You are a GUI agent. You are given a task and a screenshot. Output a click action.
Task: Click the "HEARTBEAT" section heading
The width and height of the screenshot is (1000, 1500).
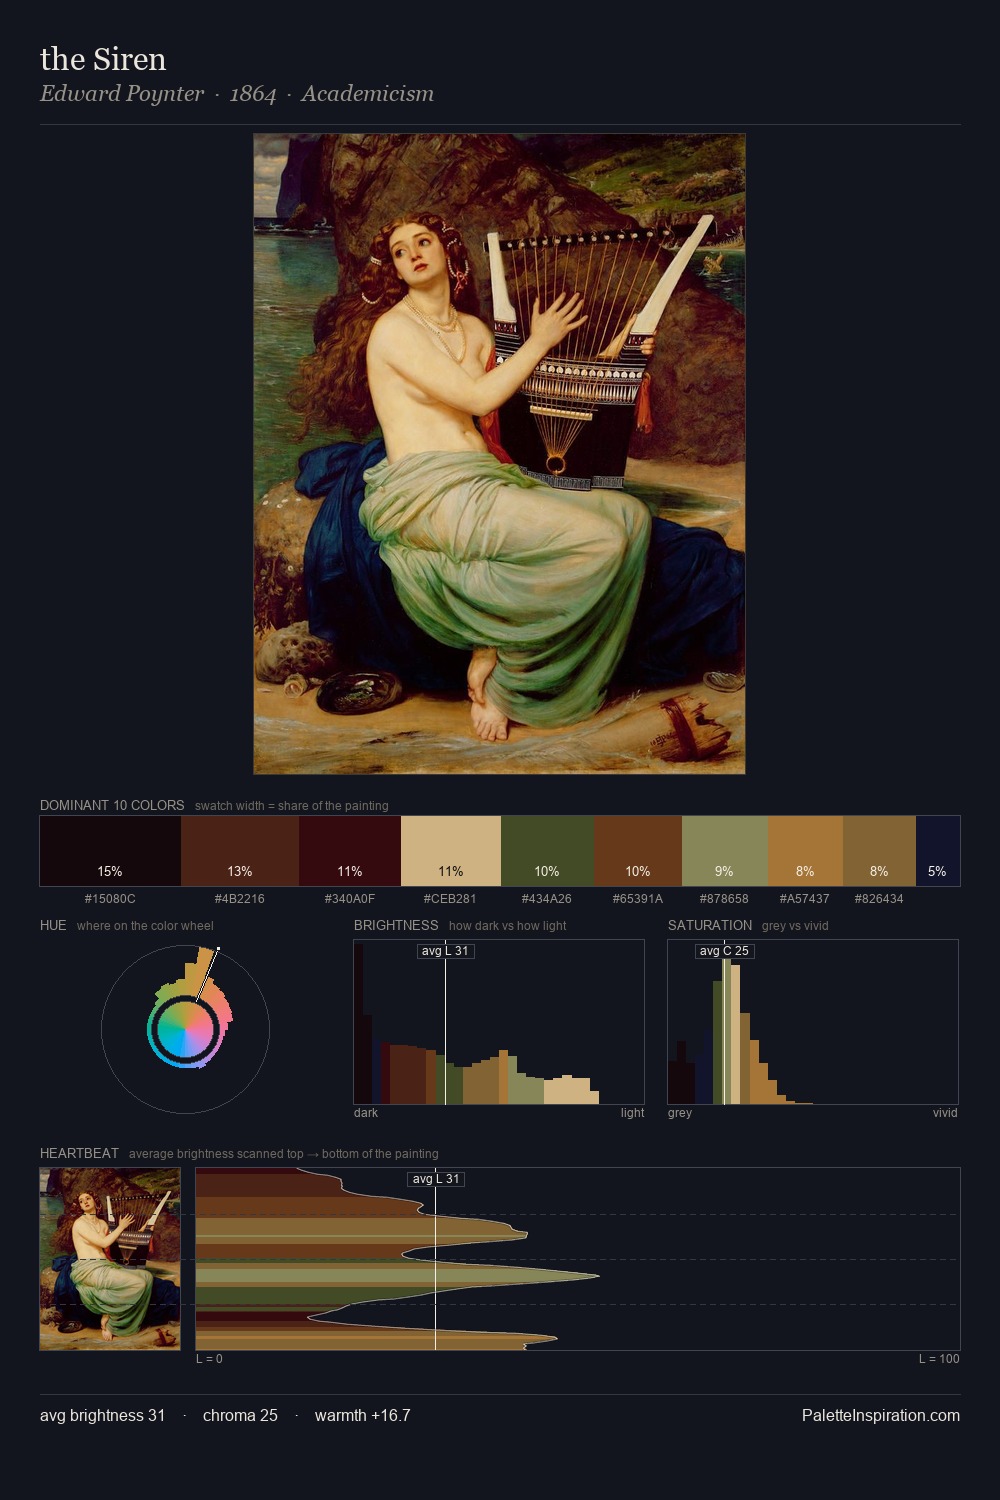pyautogui.click(x=79, y=1153)
